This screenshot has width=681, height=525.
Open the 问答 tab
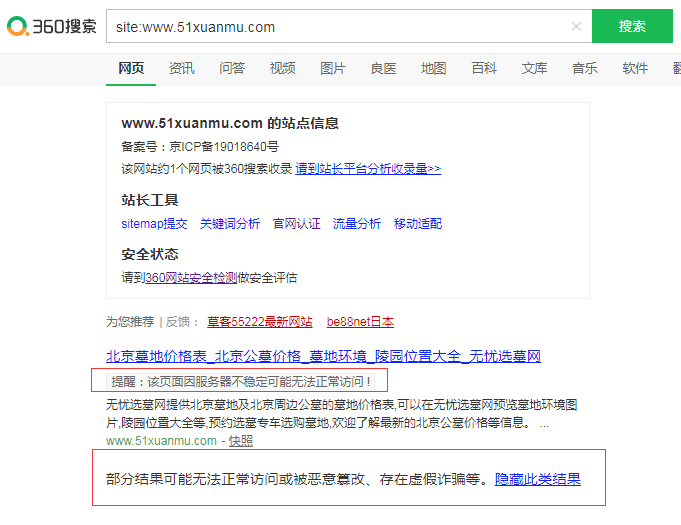(x=231, y=68)
